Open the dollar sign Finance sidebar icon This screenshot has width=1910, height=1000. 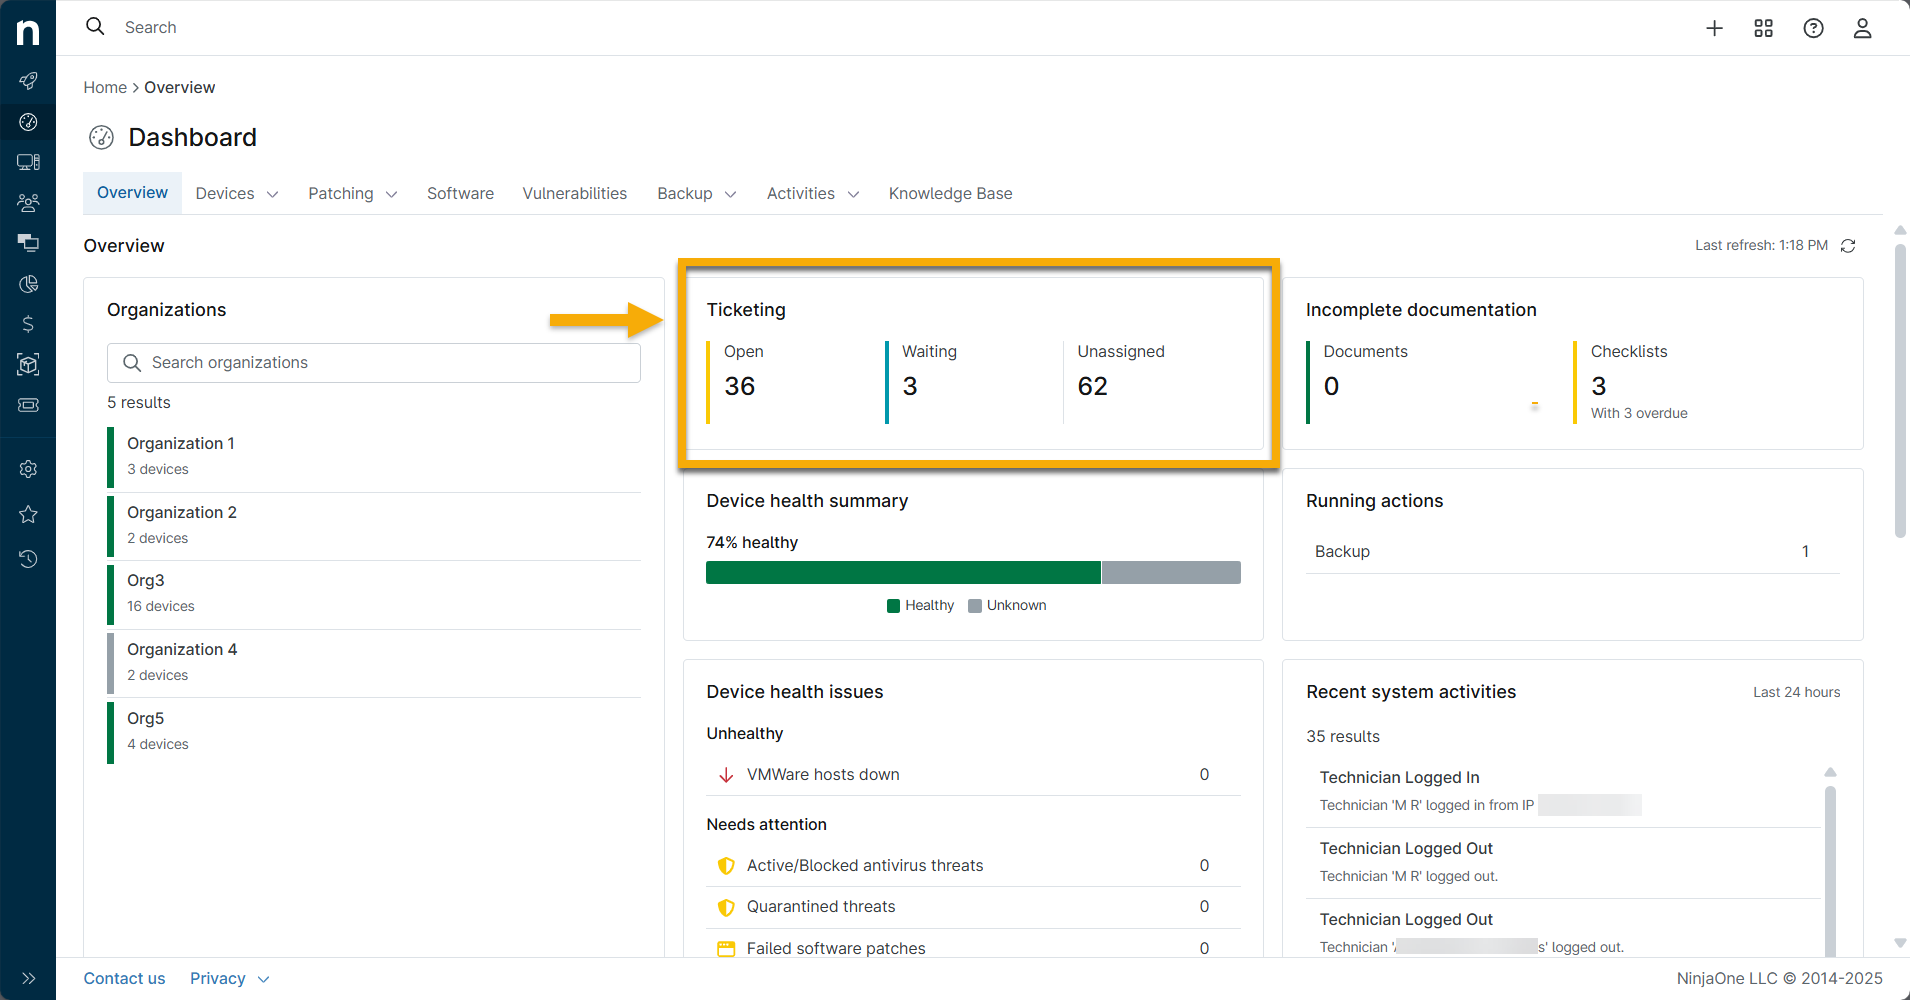[28, 324]
